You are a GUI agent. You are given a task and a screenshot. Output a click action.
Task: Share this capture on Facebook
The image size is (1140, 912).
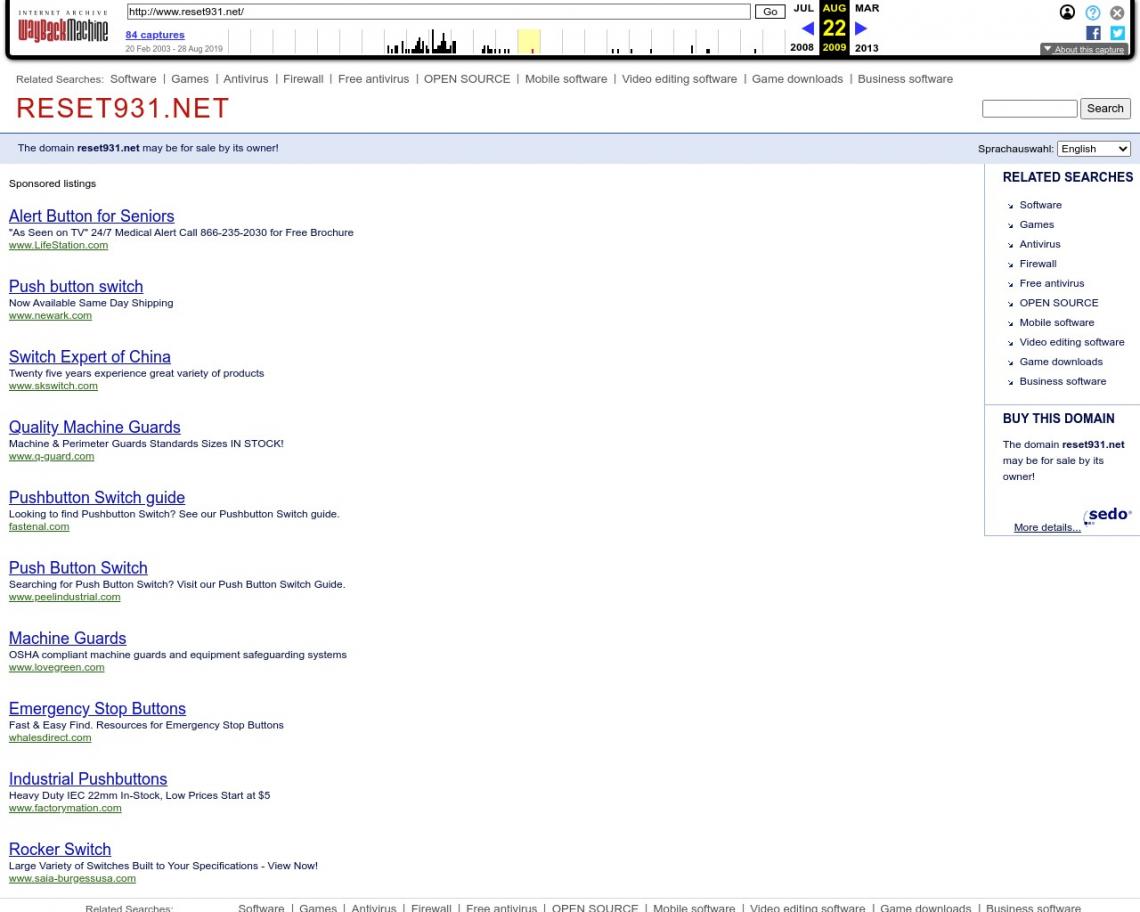pyautogui.click(x=1093, y=33)
